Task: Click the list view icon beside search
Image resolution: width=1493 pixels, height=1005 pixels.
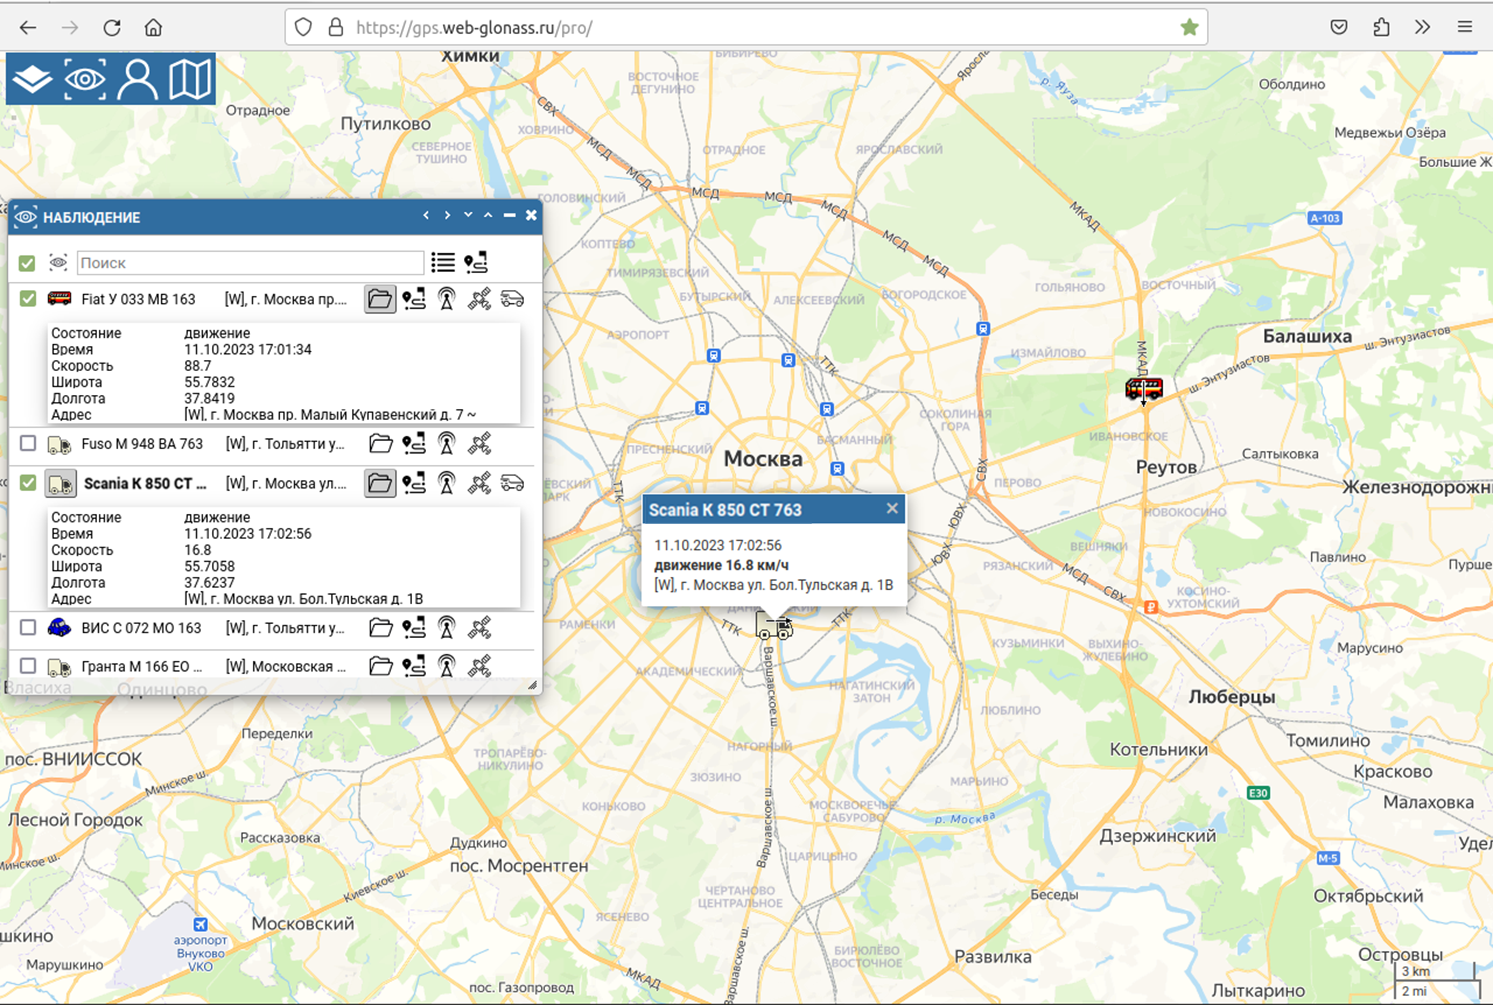Action: click(x=443, y=263)
